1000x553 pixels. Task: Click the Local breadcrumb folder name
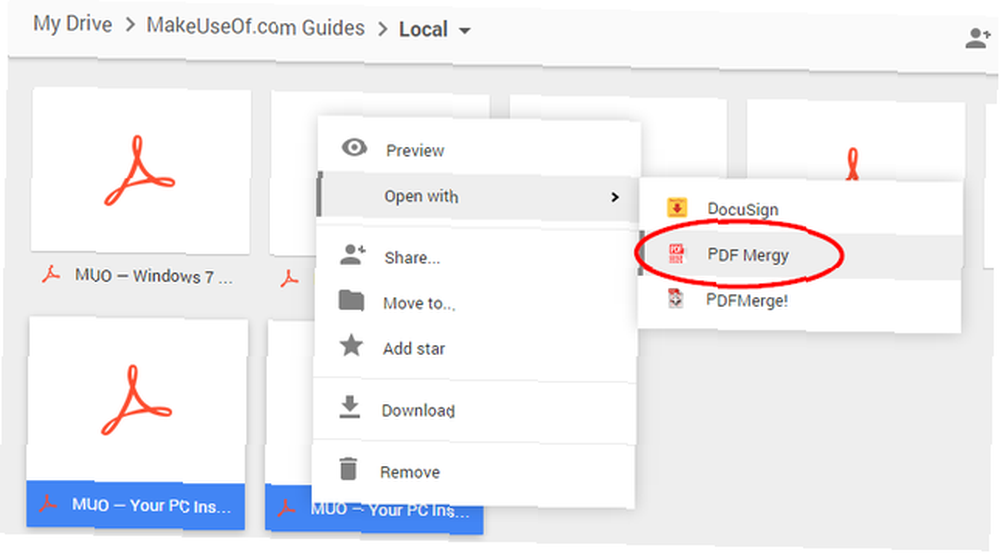423,29
